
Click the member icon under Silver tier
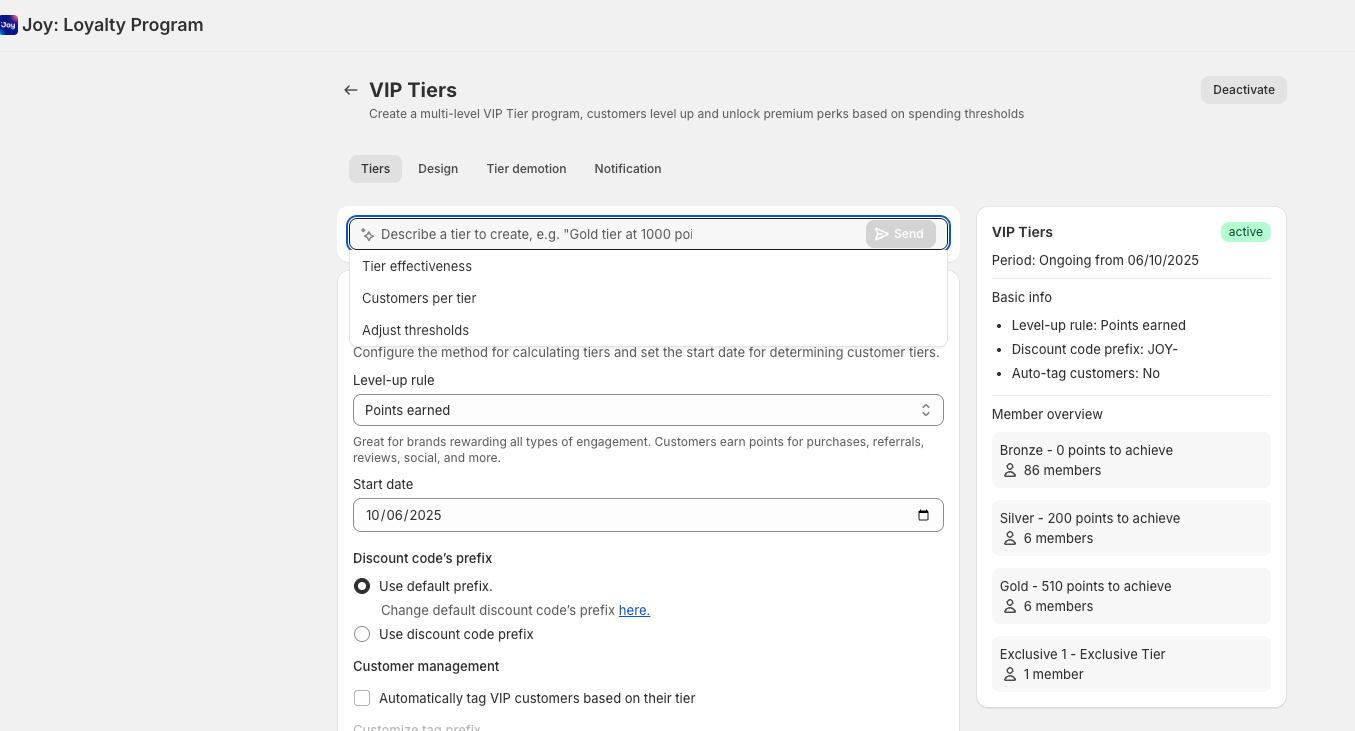click(x=1009, y=538)
